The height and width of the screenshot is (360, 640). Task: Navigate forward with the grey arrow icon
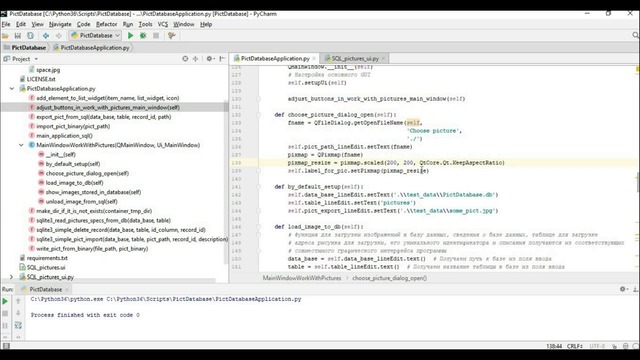click(58, 36)
